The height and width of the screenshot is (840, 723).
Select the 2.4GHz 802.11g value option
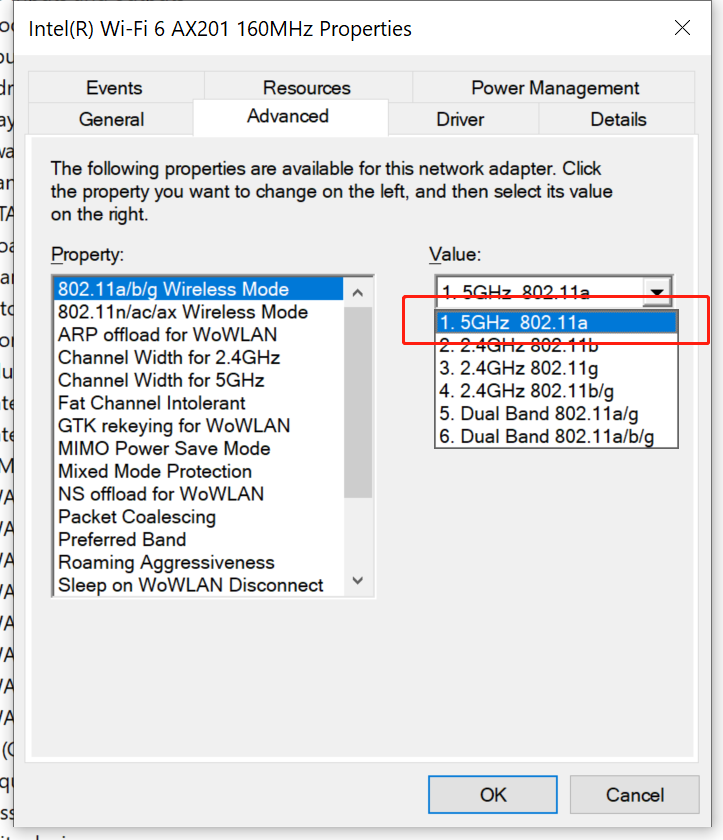(x=556, y=369)
